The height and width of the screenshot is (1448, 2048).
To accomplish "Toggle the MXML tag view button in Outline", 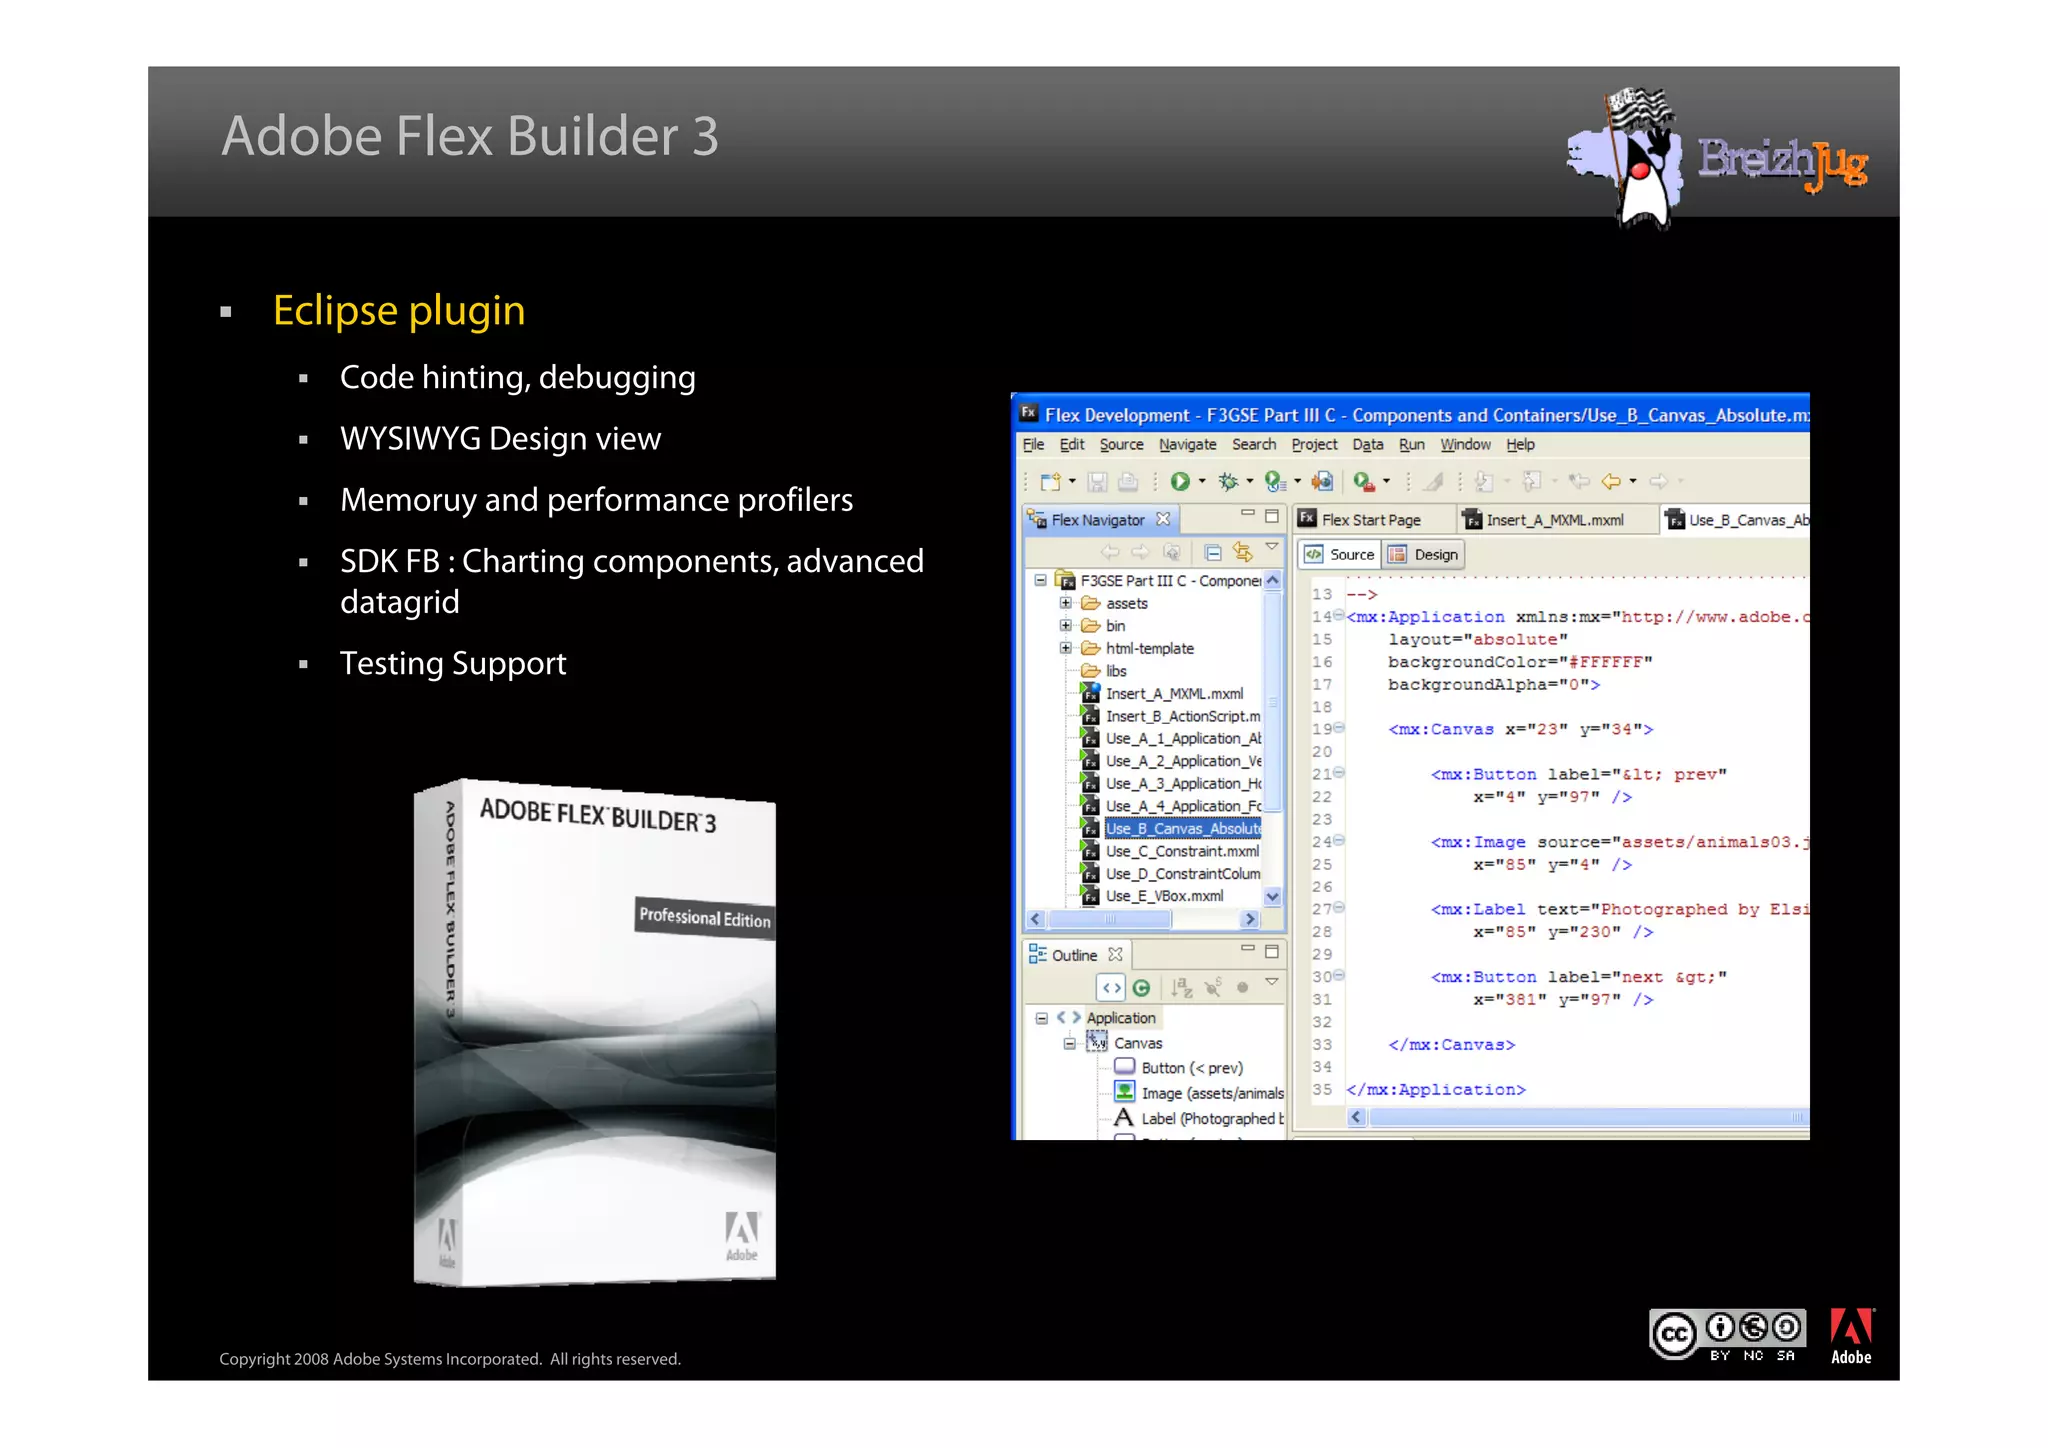I will pos(1111,988).
